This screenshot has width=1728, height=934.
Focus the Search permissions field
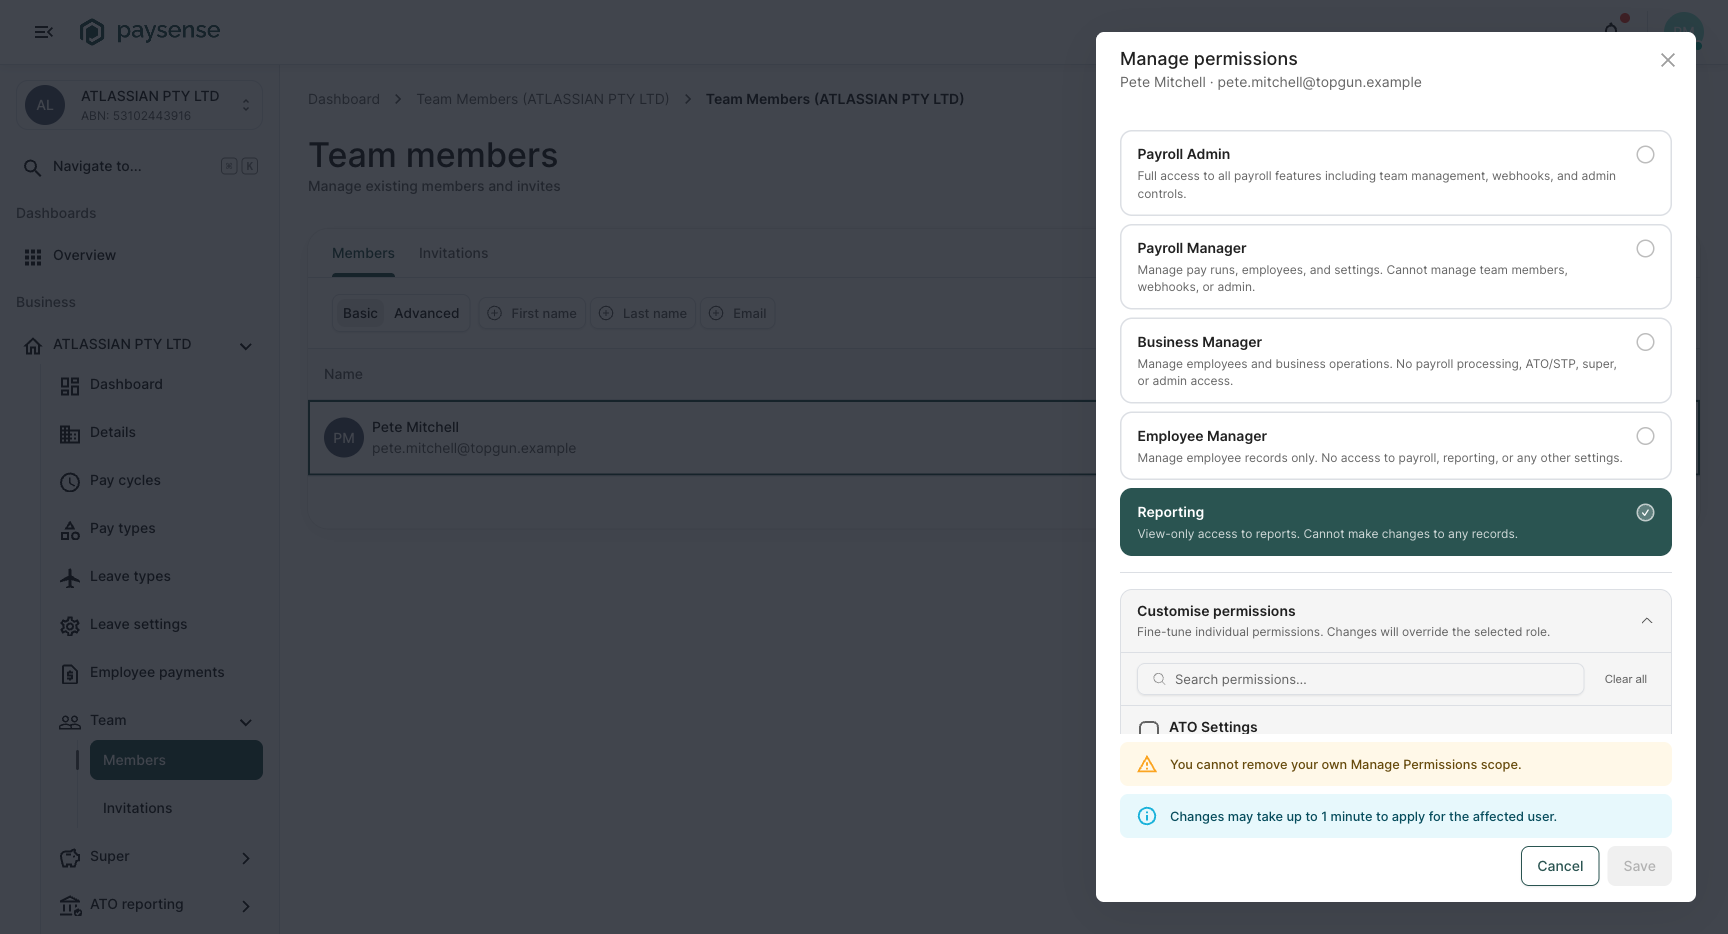pos(1360,679)
